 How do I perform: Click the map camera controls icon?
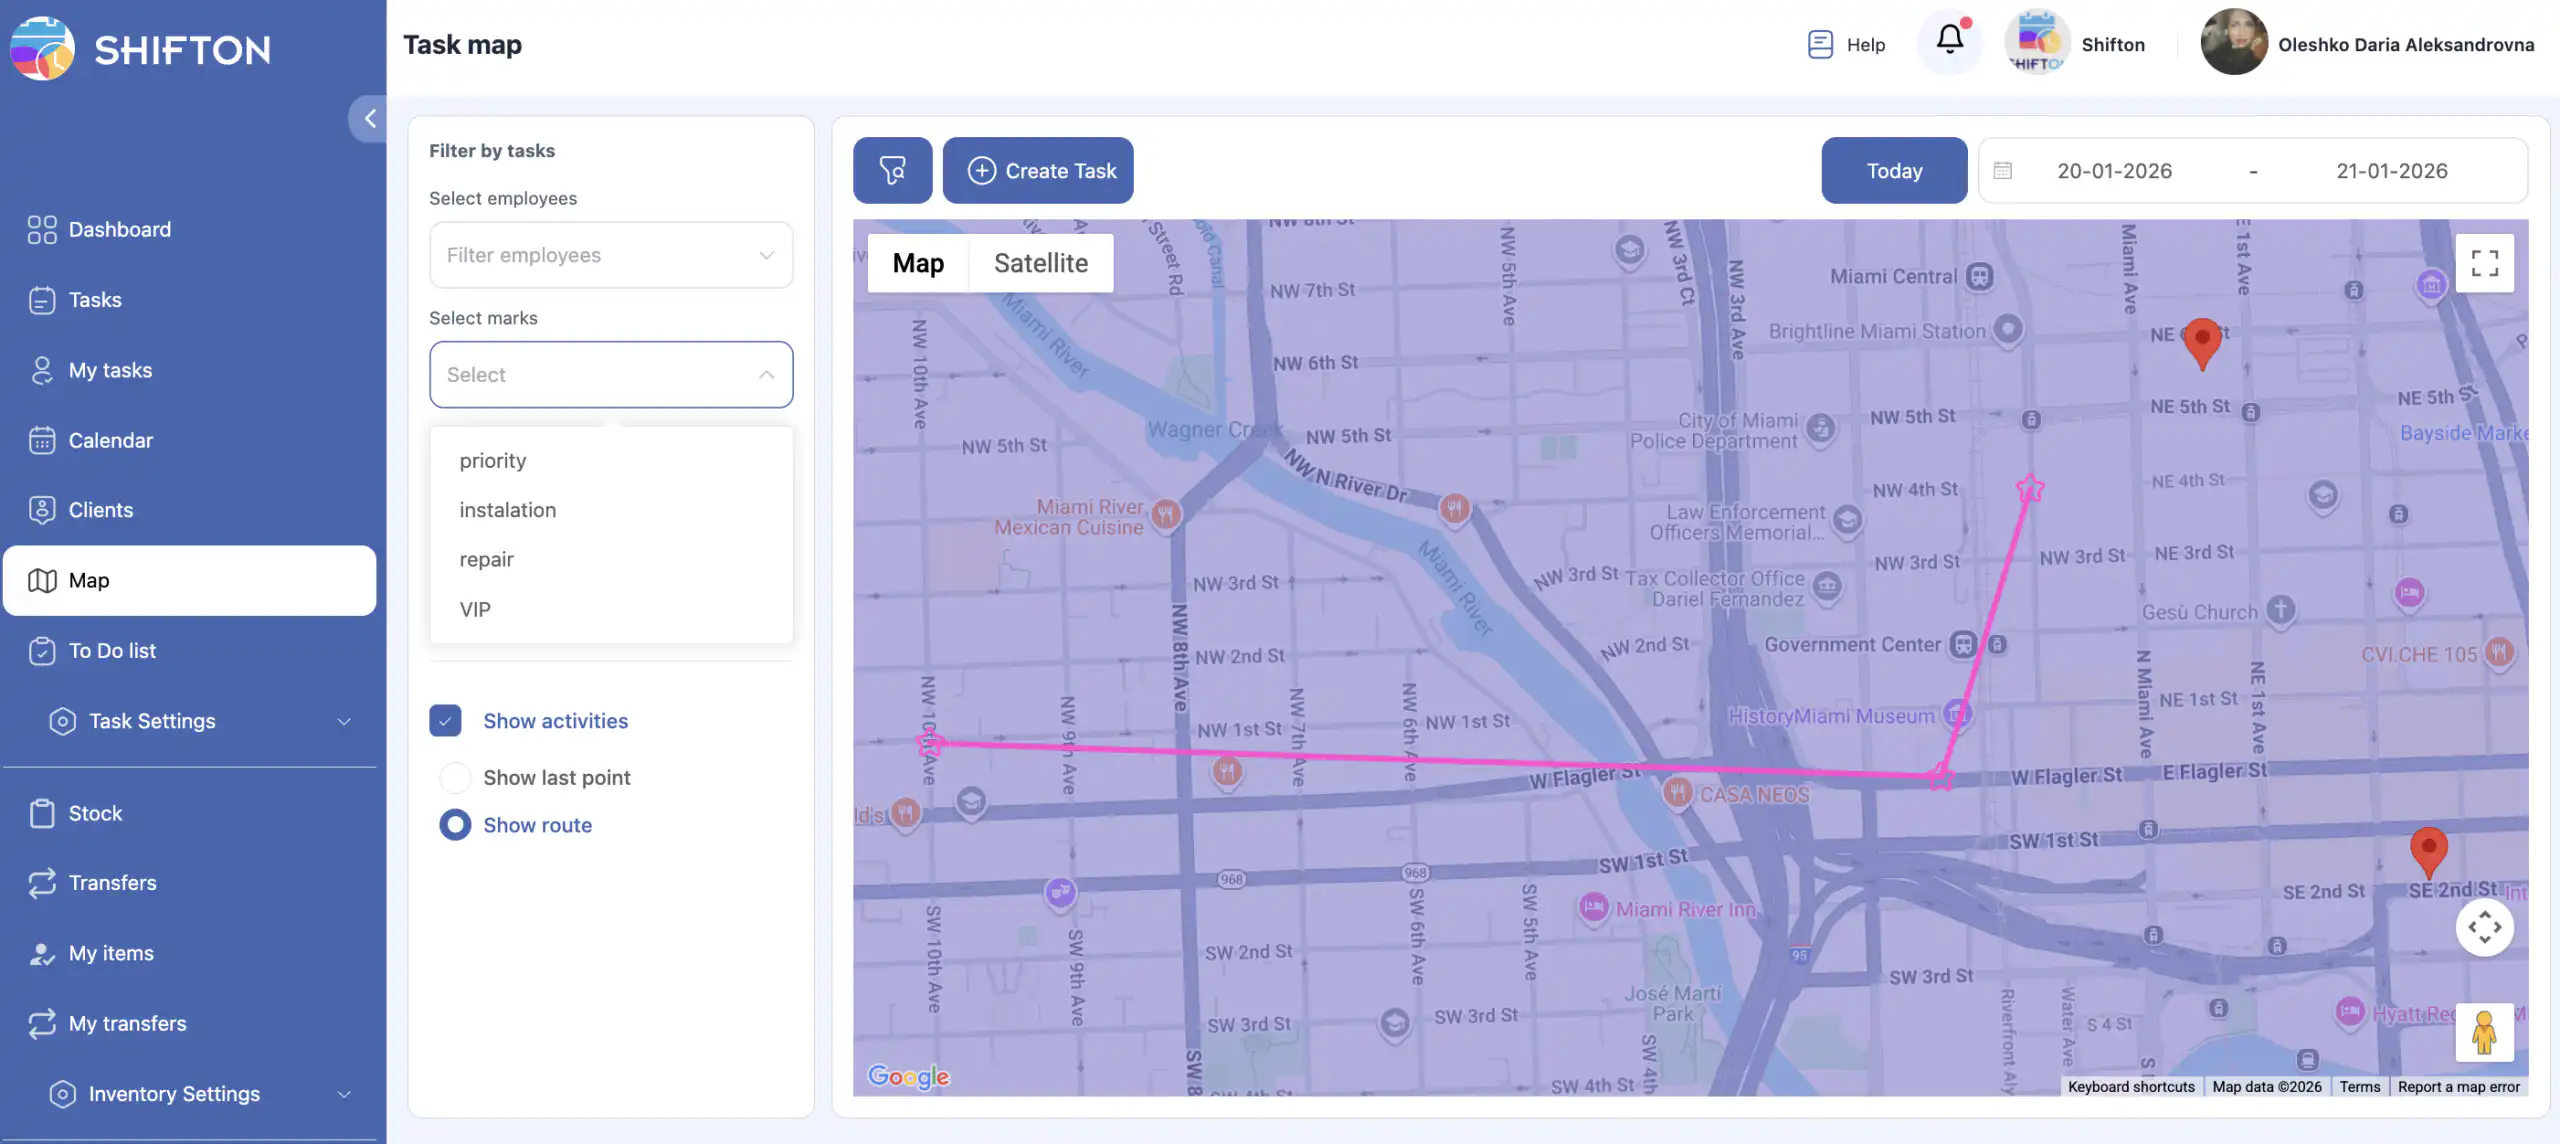click(x=2484, y=927)
